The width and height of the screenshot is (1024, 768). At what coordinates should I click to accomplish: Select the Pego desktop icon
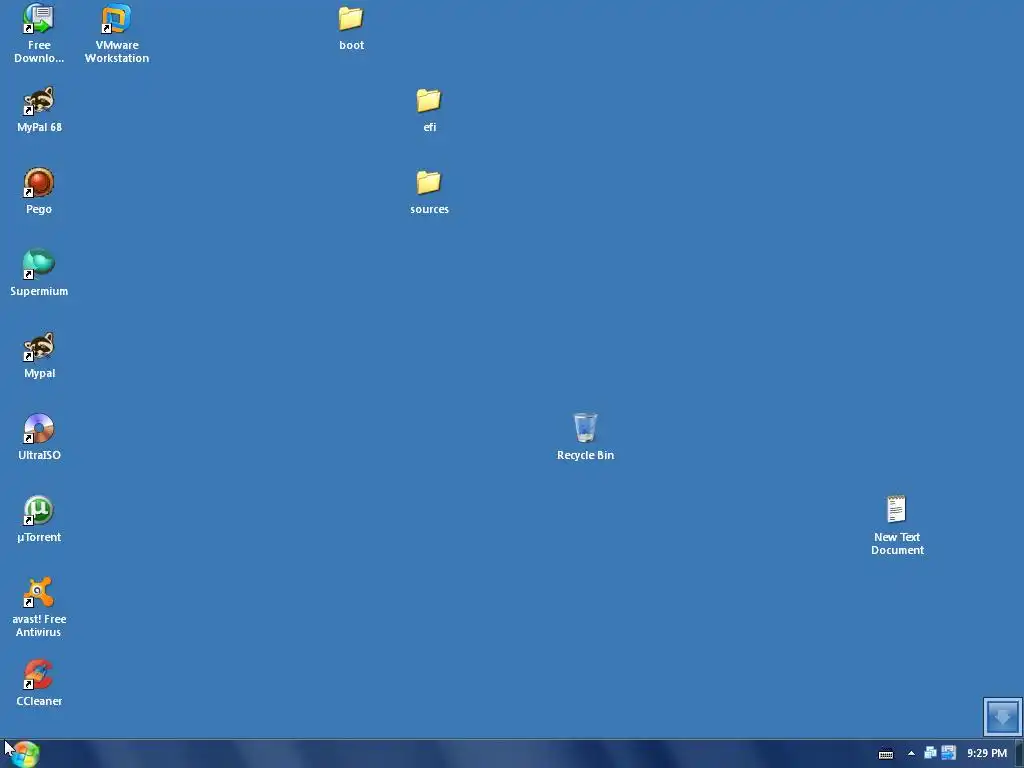[39, 191]
